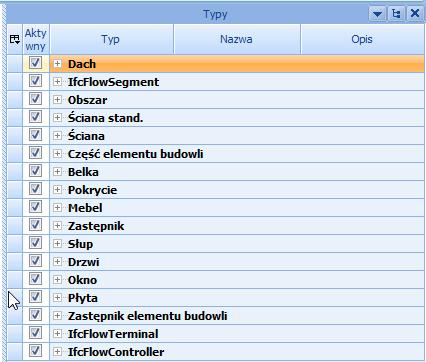This screenshot has height=362, width=426.
Task: Sort by the Typ column header
Action: pyautogui.click(x=111, y=39)
